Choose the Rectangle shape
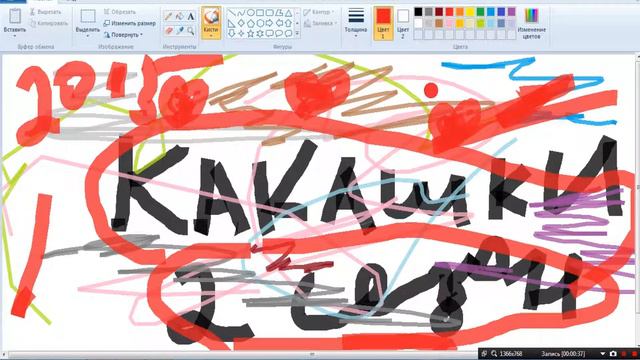The width and height of the screenshot is (640, 360). coord(260,13)
